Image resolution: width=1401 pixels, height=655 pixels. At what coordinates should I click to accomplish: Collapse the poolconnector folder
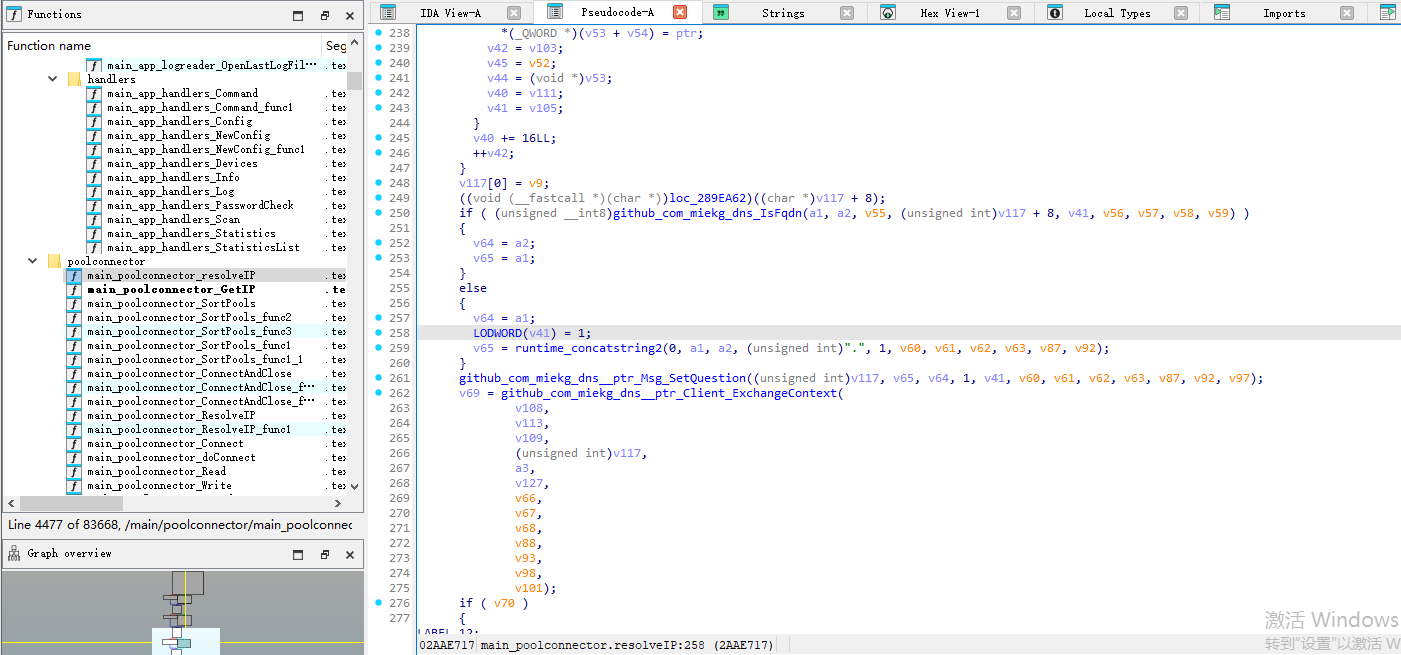click(33, 261)
